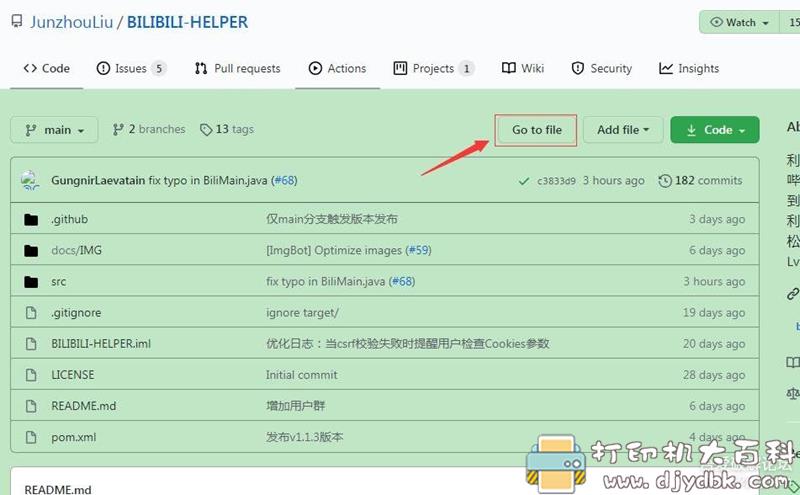Open the '[ImgBot] Optimize images' commit message

click(x=334, y=251)
